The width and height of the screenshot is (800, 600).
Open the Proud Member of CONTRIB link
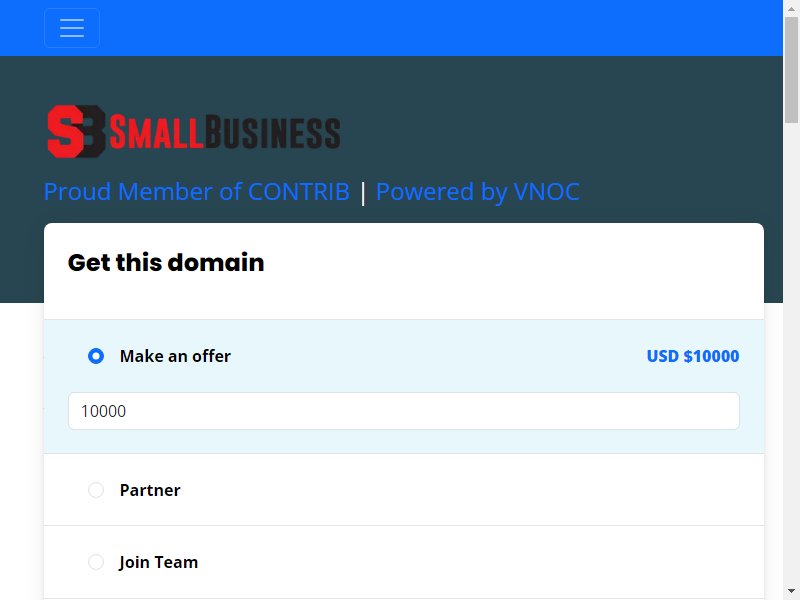(x=197, y=192)
